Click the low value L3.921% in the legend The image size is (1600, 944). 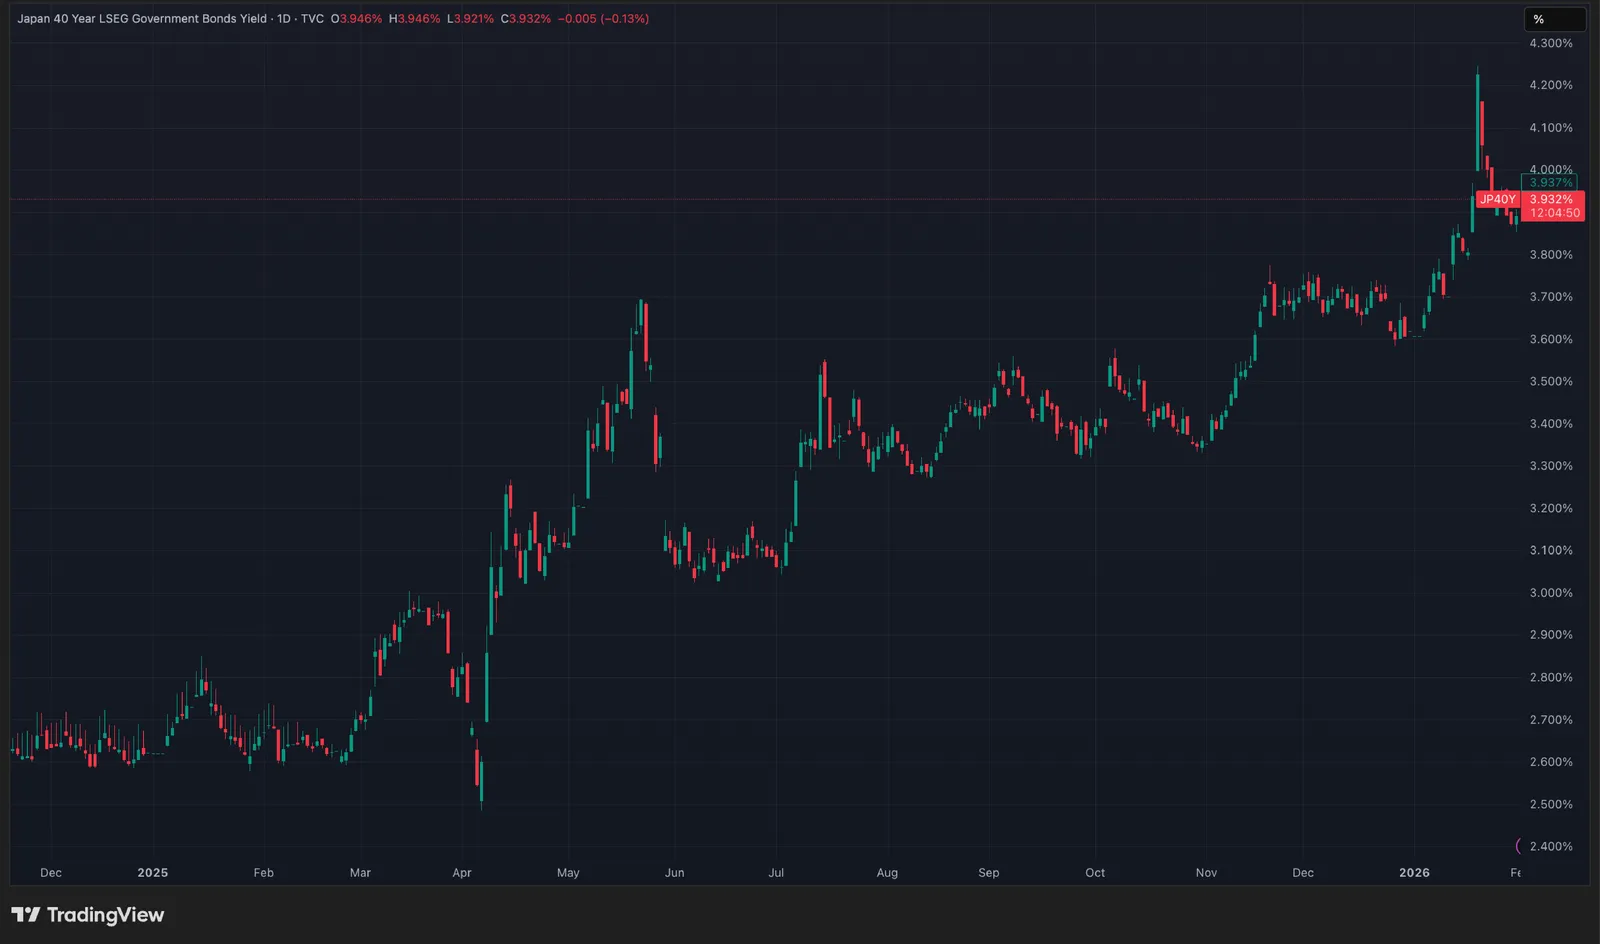pyautogui.click(x=471, y=19)
